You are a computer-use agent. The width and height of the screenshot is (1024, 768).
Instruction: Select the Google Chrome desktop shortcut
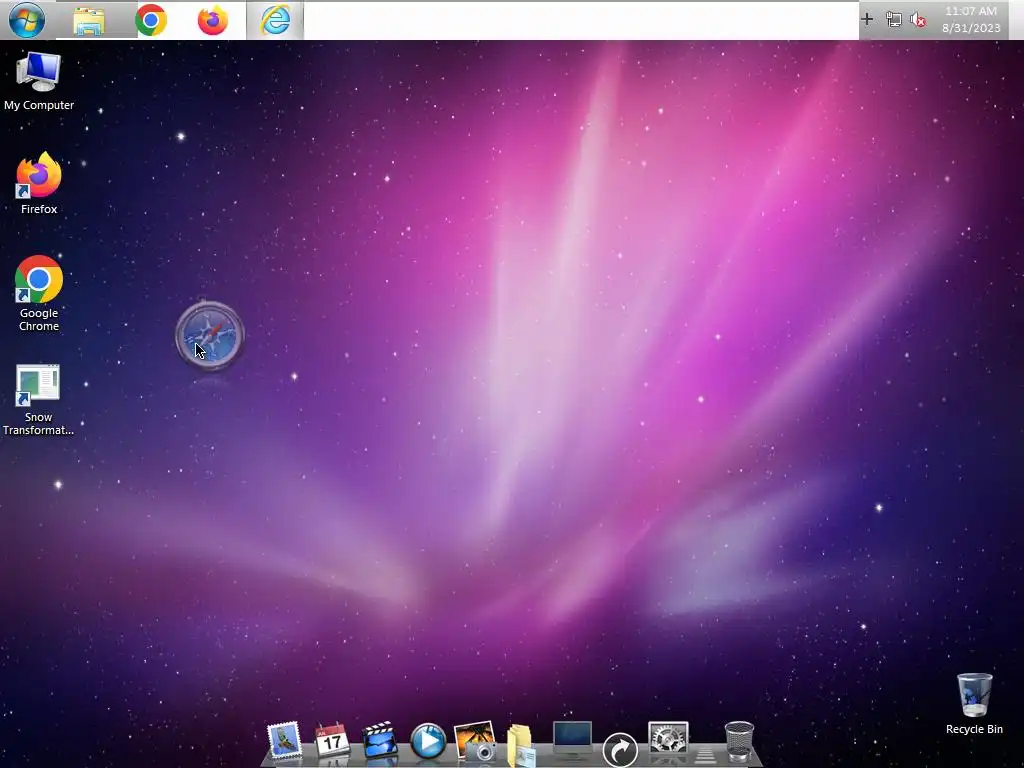point(39,293)
